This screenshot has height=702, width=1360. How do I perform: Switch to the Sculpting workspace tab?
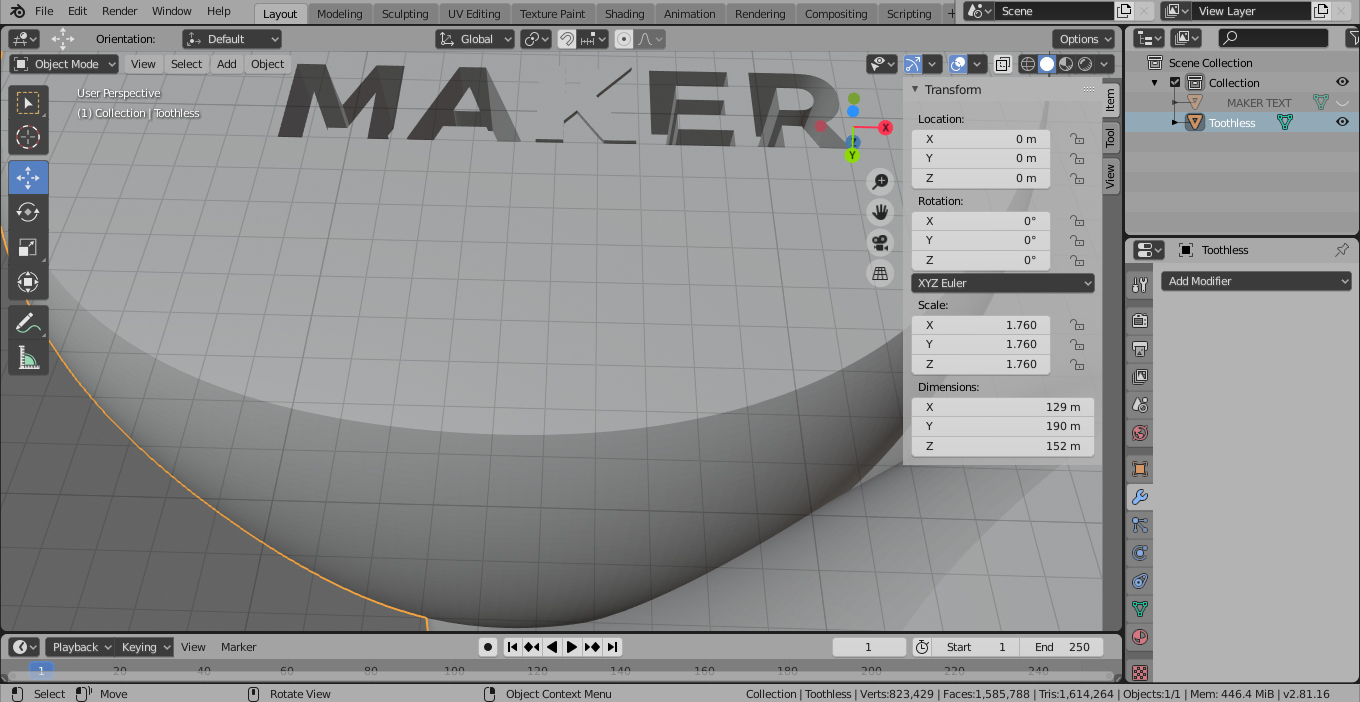click(x=405, y=14)
